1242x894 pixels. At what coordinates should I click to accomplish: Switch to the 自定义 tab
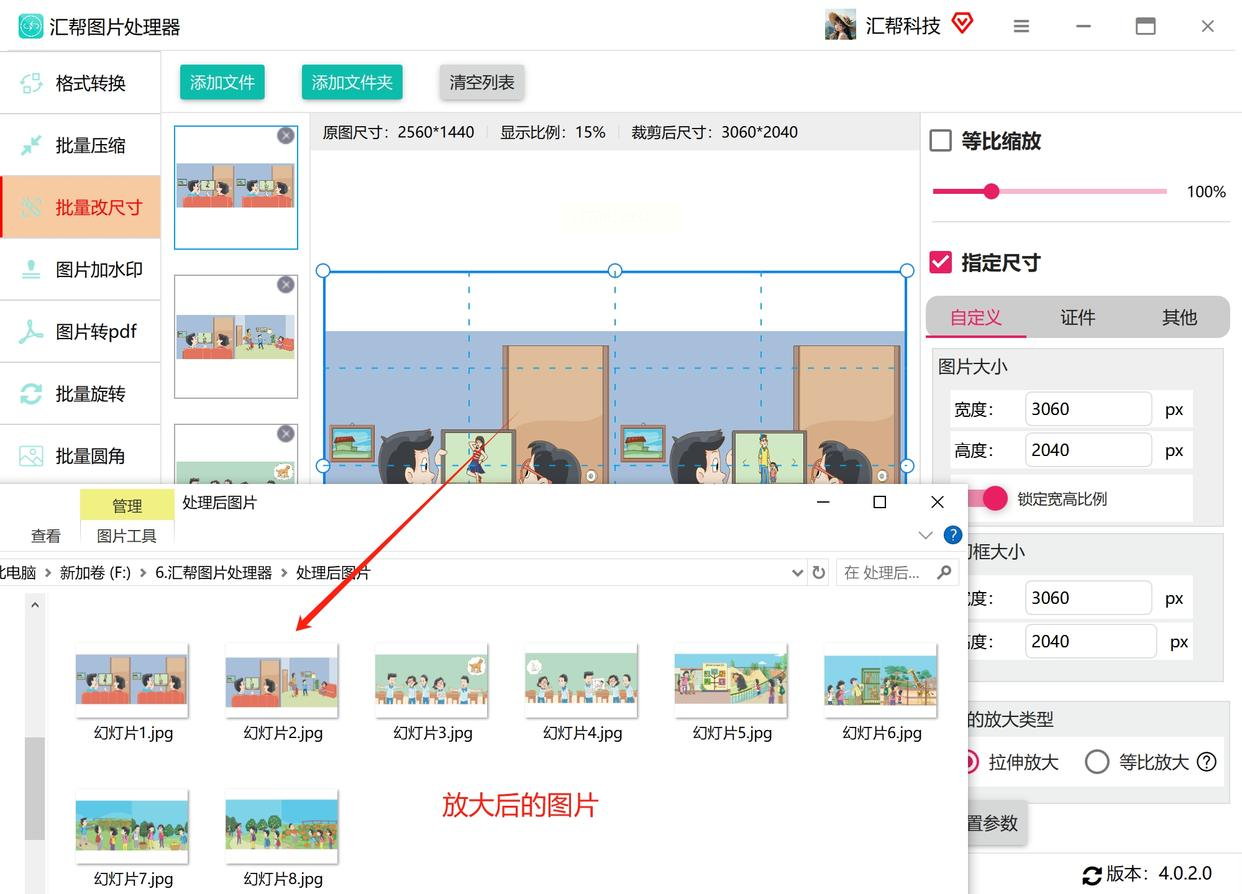tap(976, 317)
